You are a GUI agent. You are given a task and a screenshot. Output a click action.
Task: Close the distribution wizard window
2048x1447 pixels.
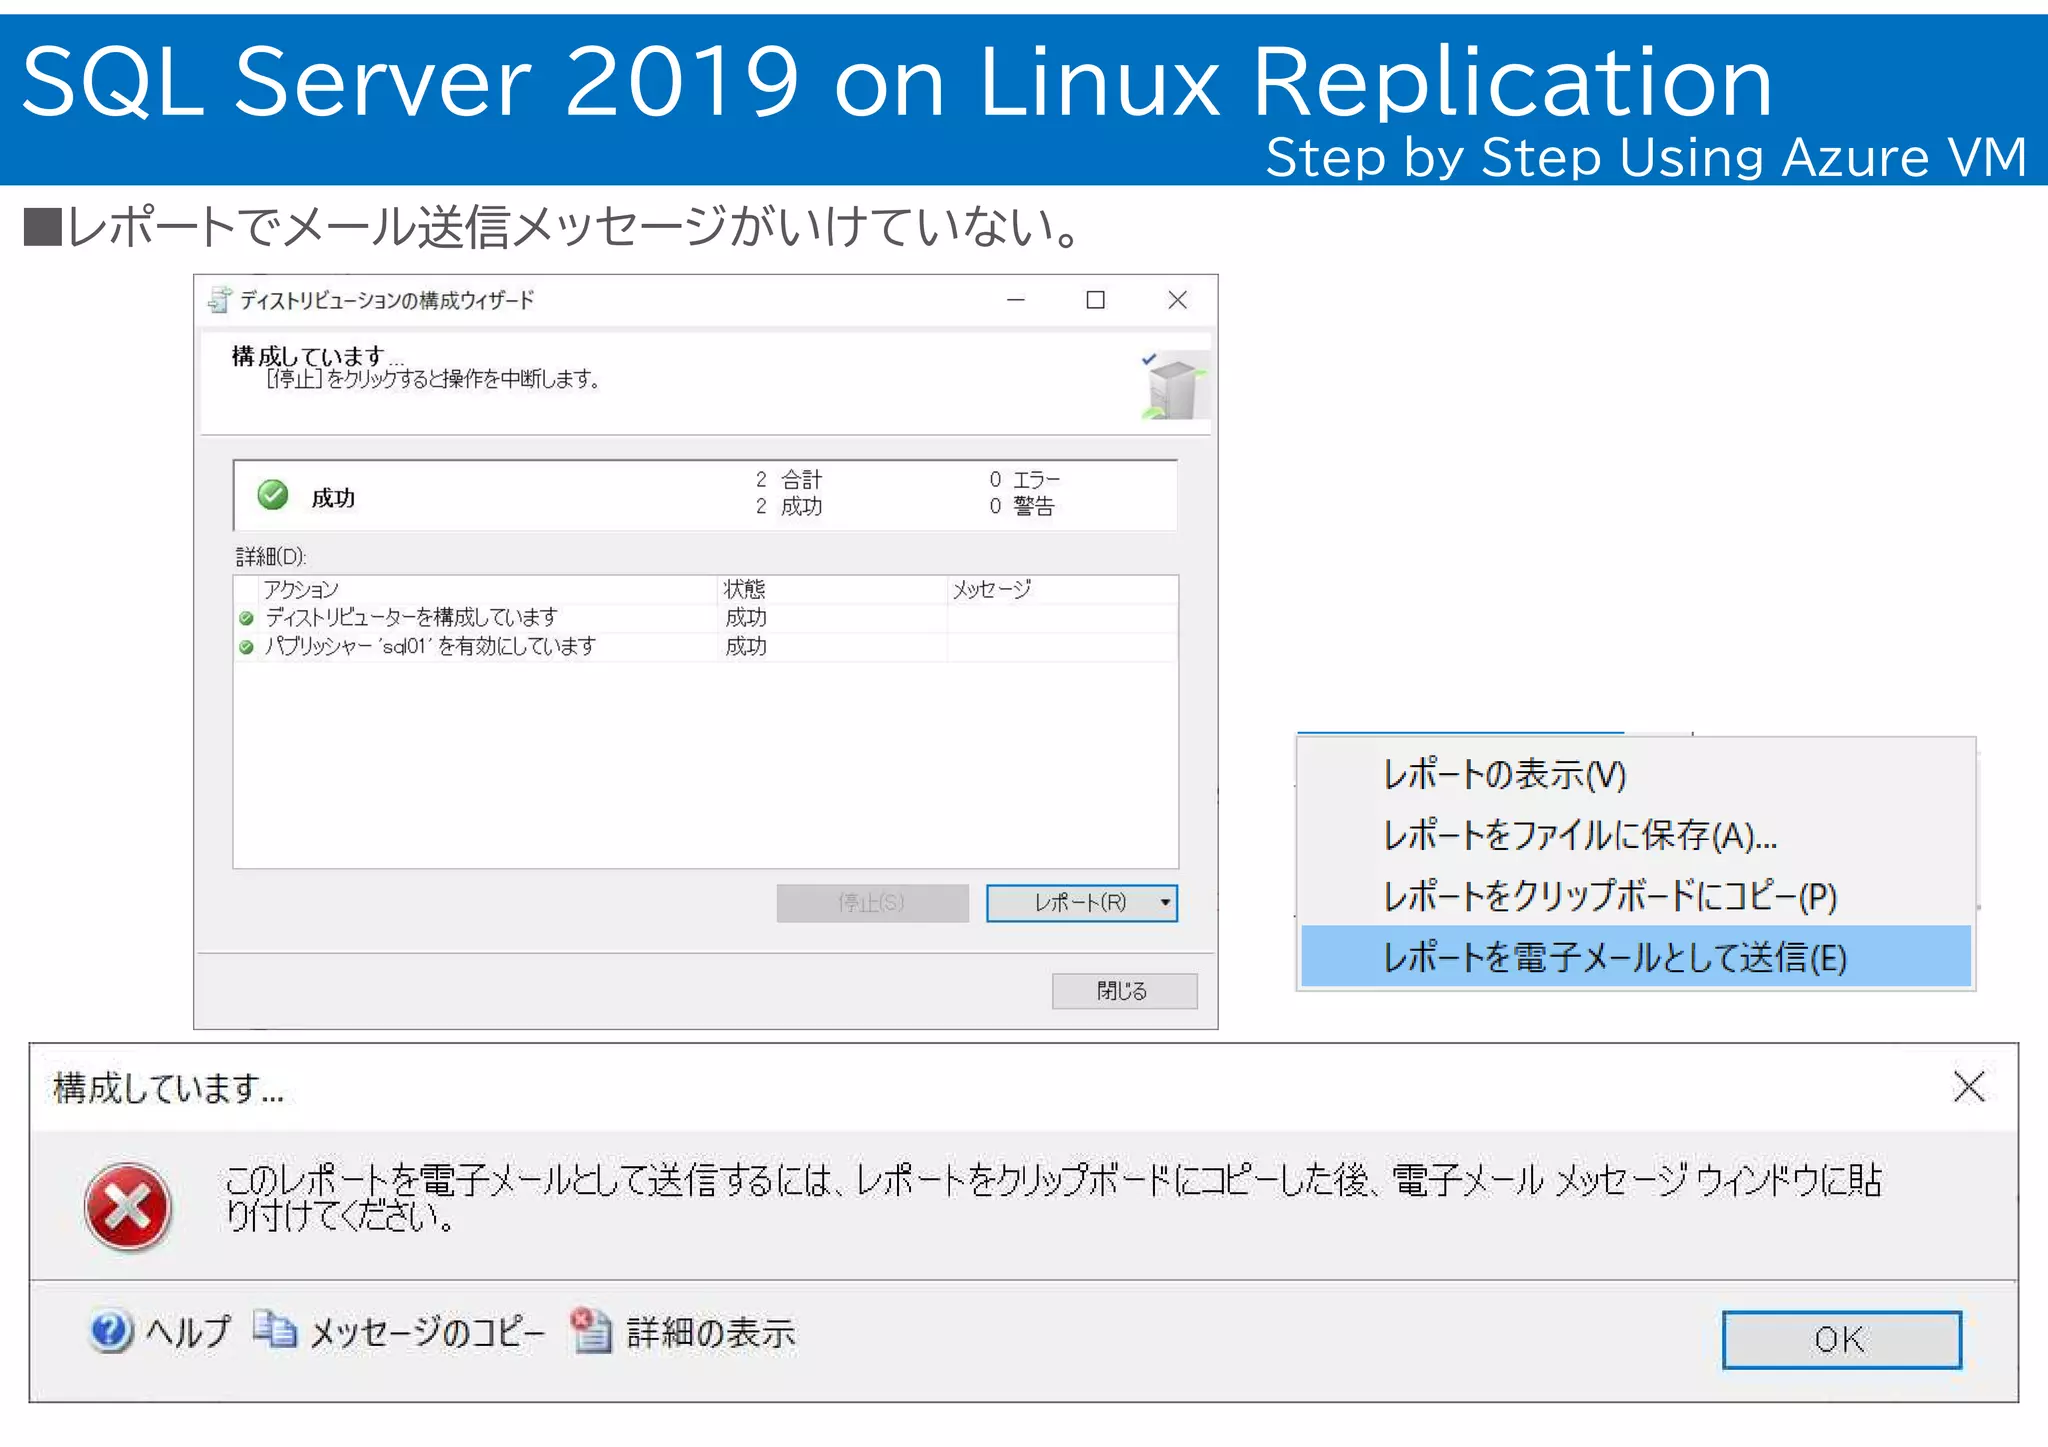pos(1177,300)
